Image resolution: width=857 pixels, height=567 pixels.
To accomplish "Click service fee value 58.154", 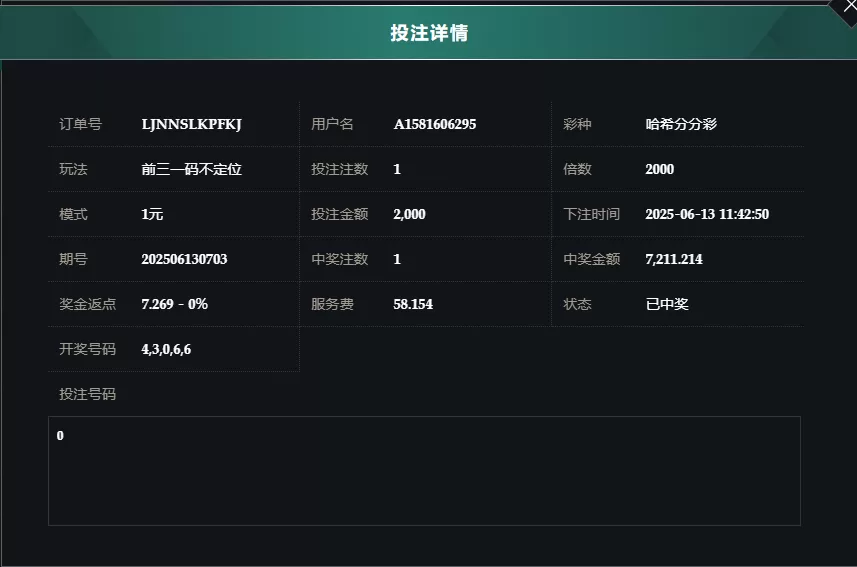I will tap(413, 304).
